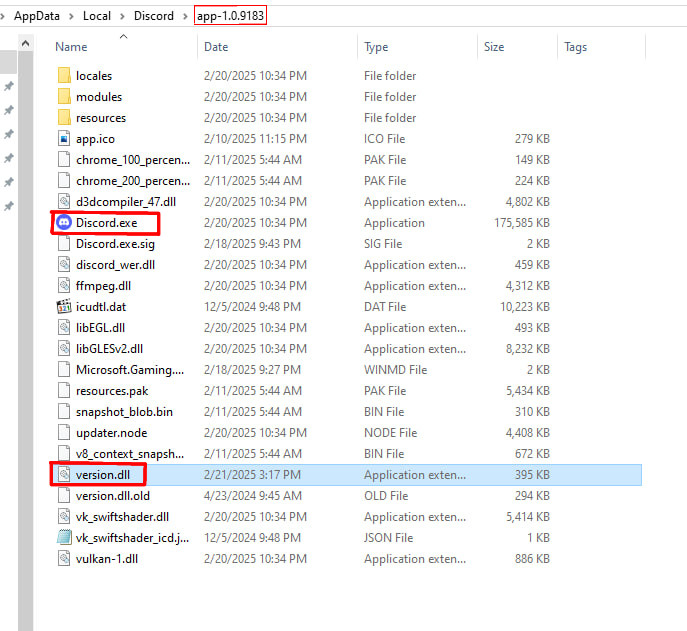Click the chrome_200_percent file icon
Screen dimensions: 687x631
click(x=64, y=181)
